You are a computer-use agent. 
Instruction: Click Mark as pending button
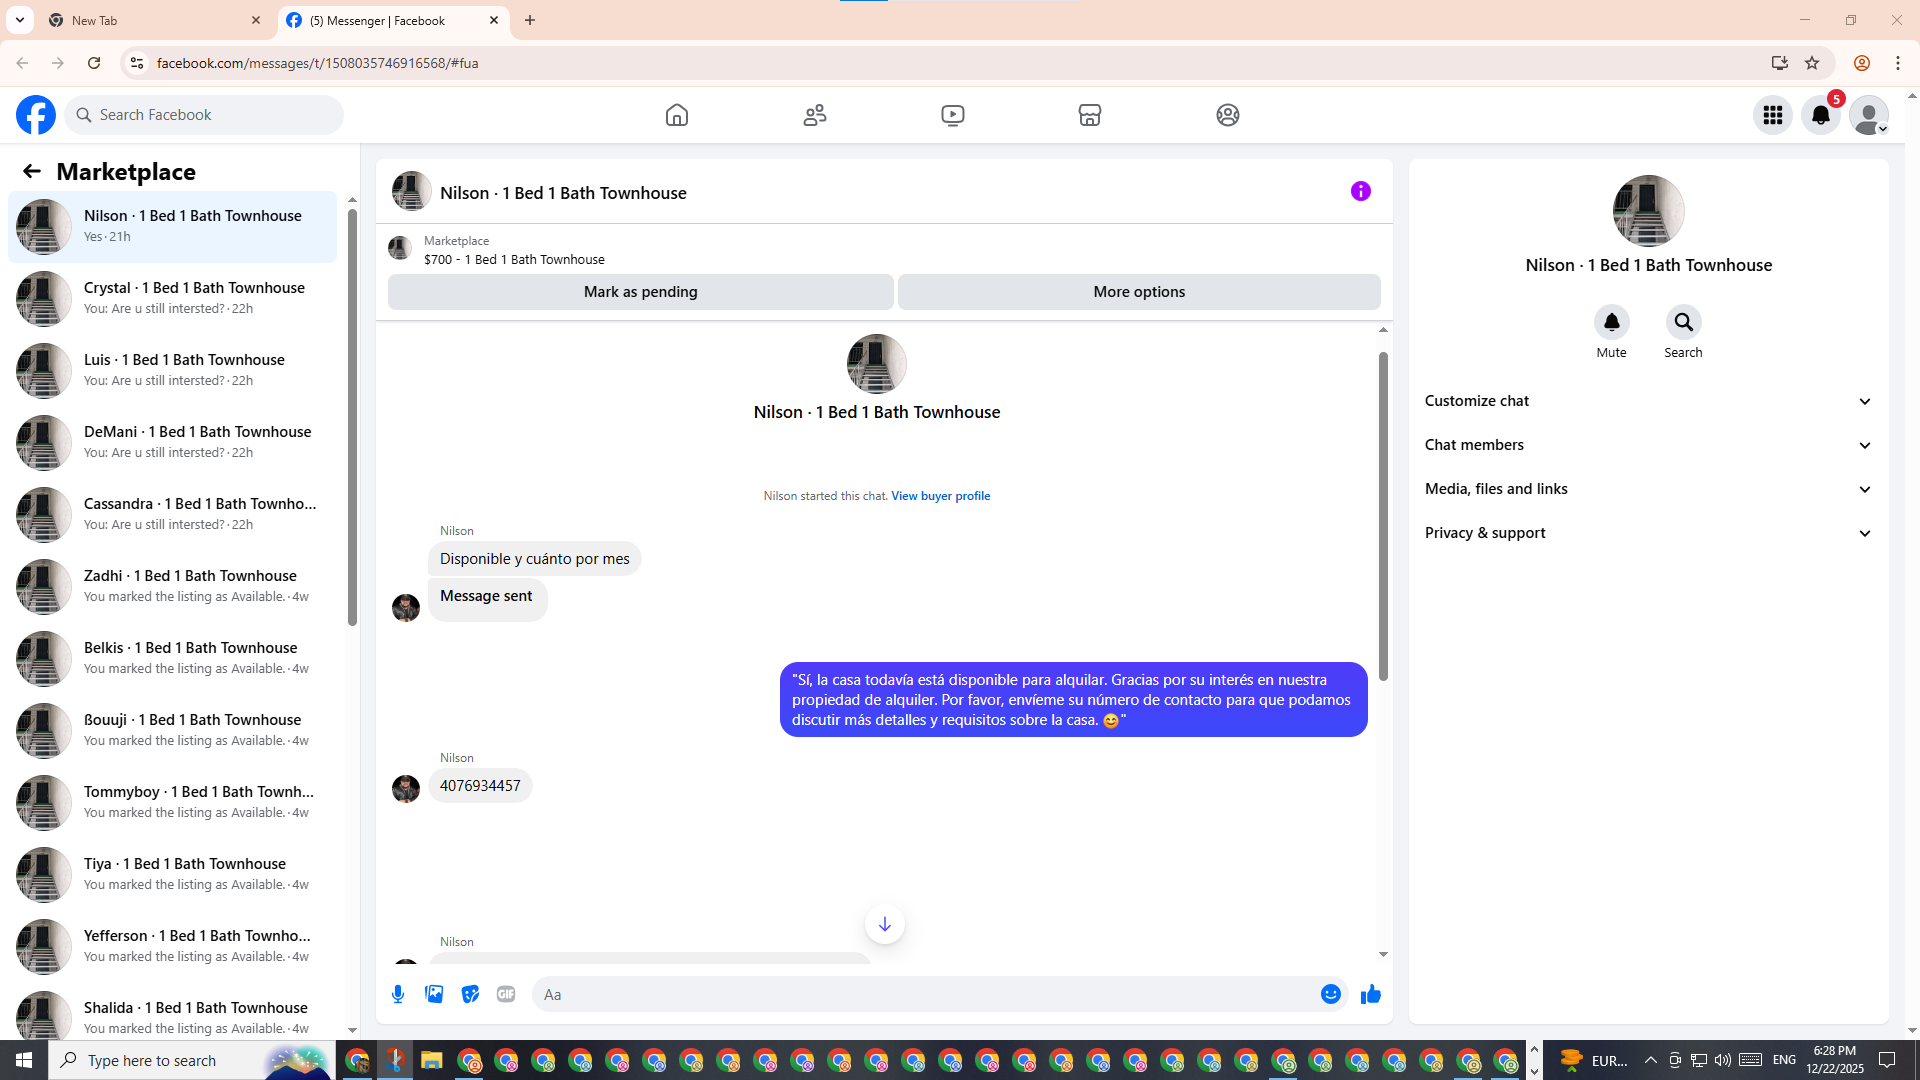(x=640, y=292)
